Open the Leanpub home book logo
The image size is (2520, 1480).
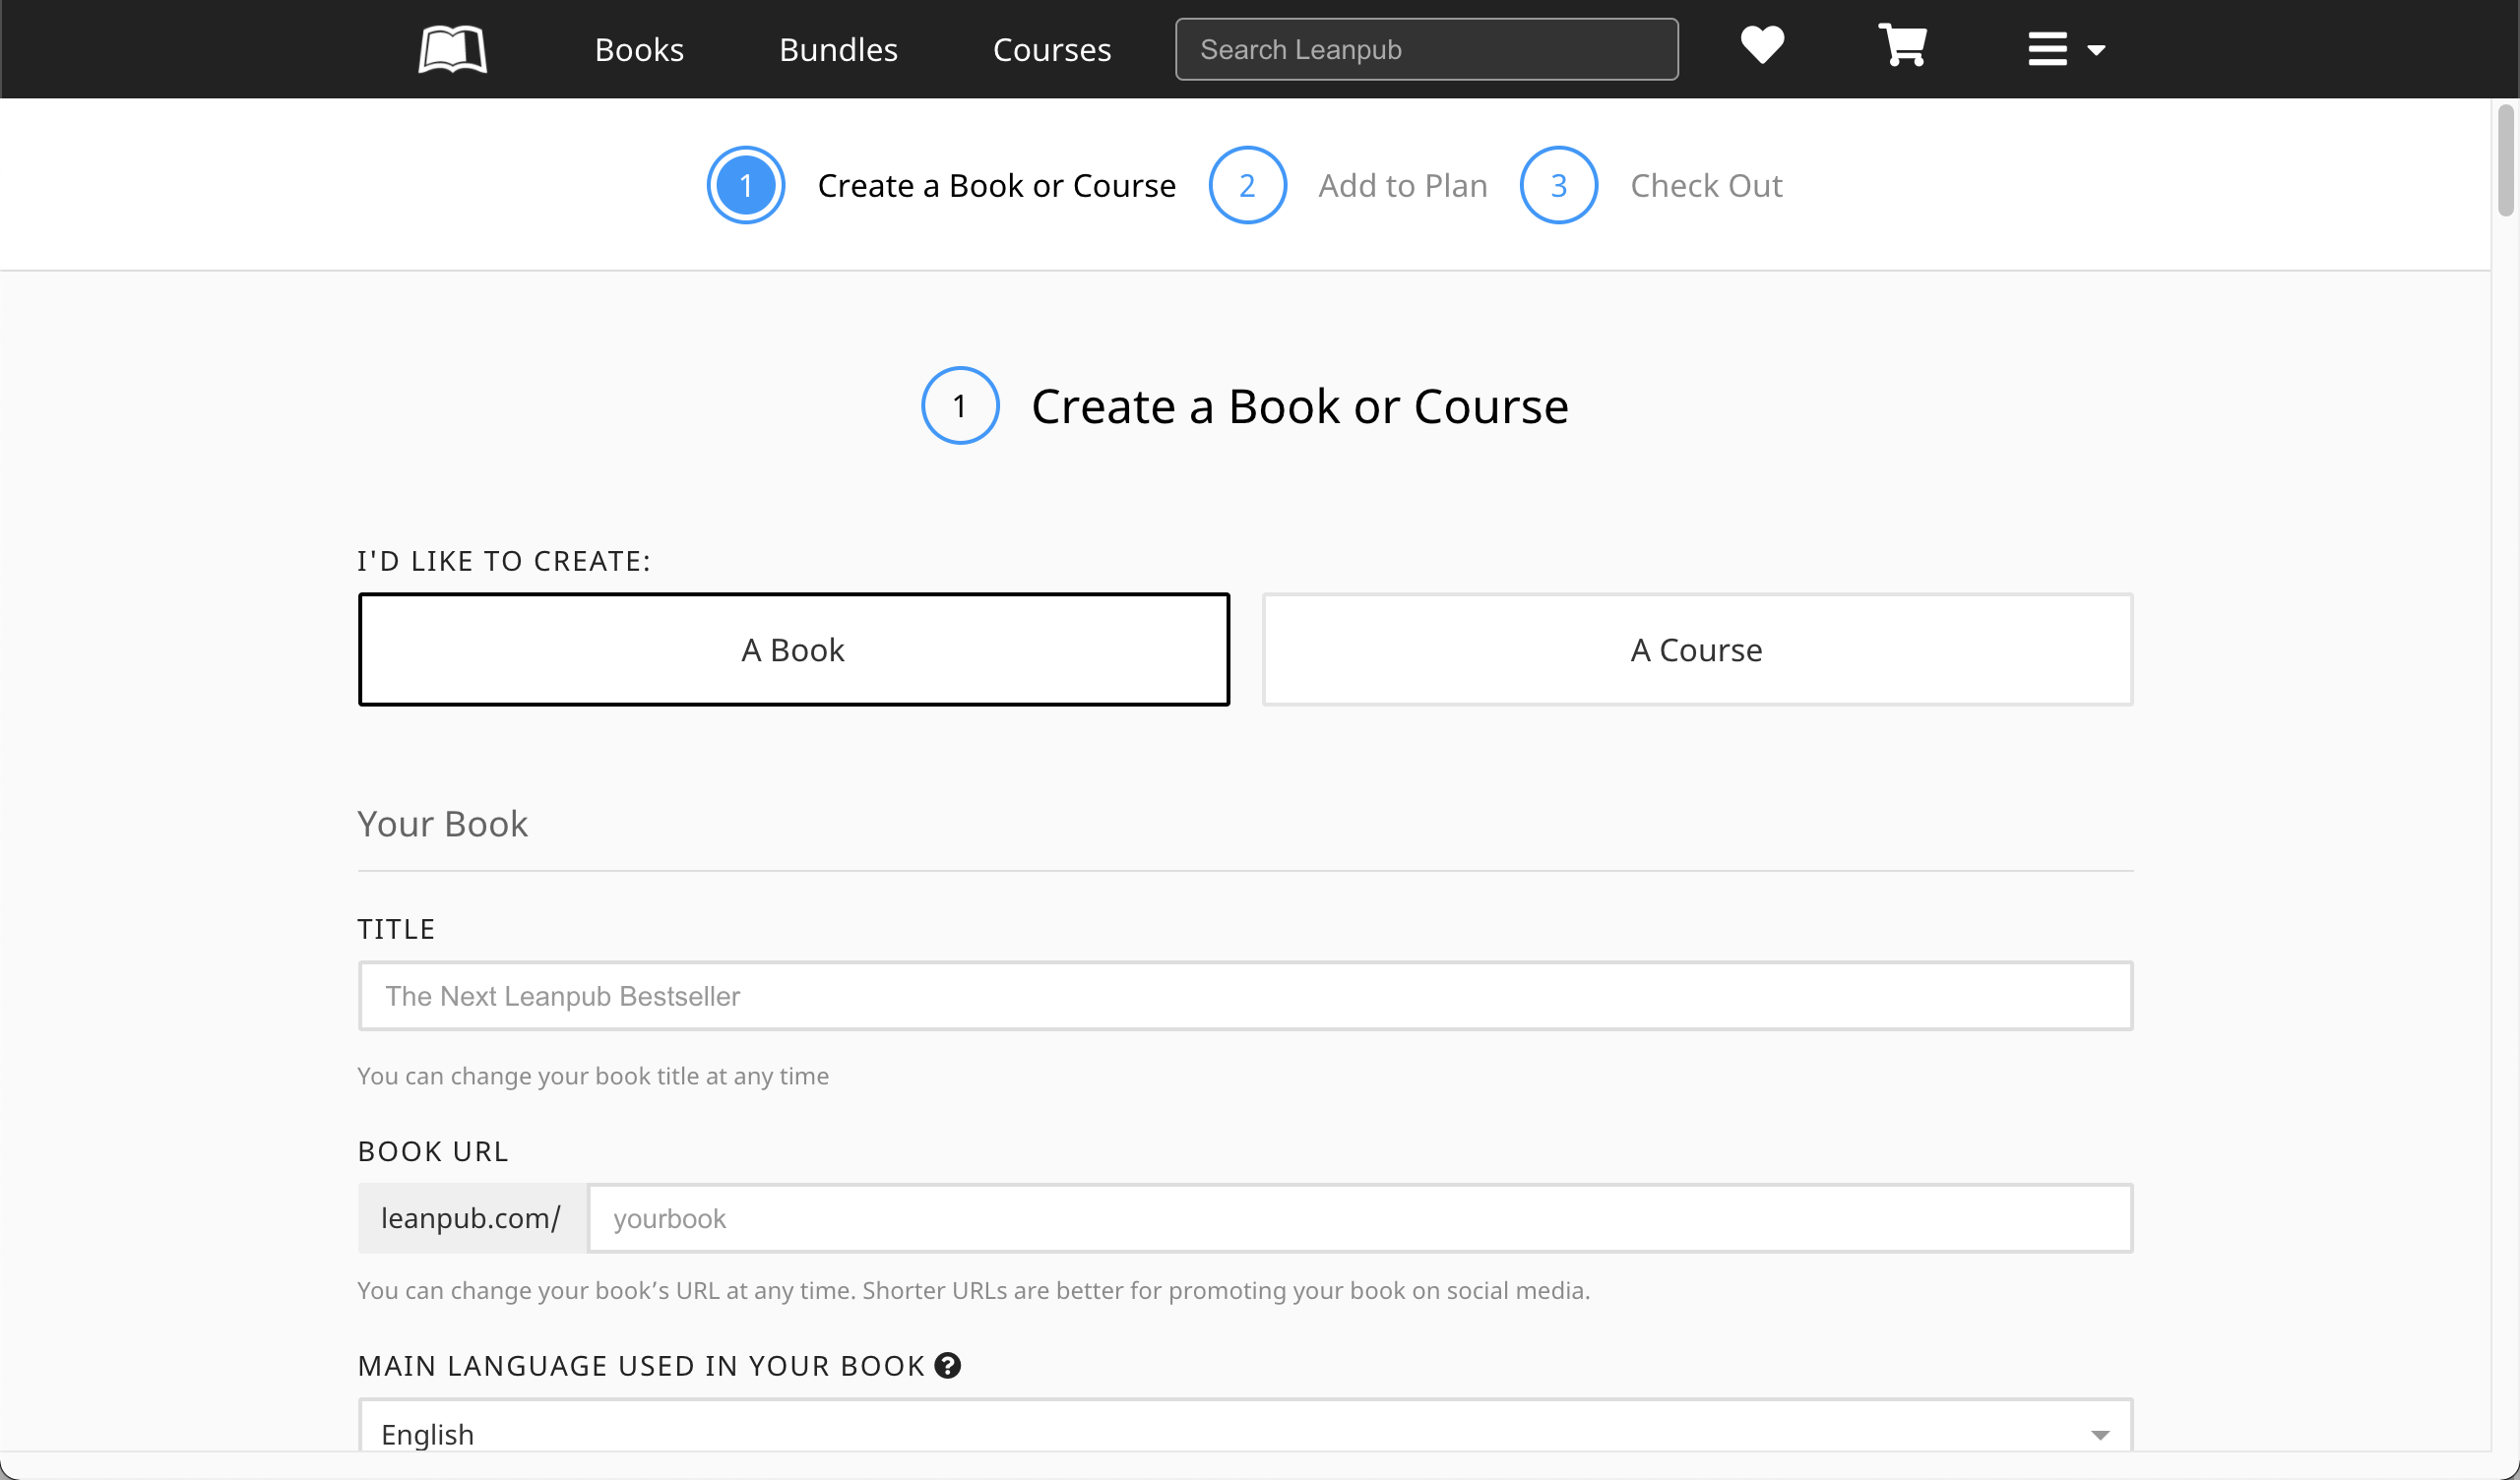[x=452, y=49]
